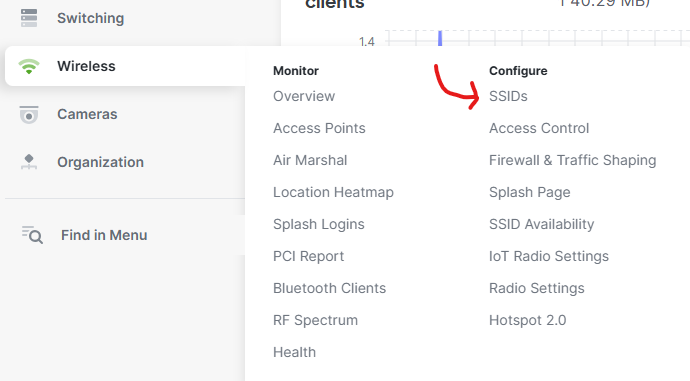Click the blue bar in clients chart

click(x=440, y=38)
